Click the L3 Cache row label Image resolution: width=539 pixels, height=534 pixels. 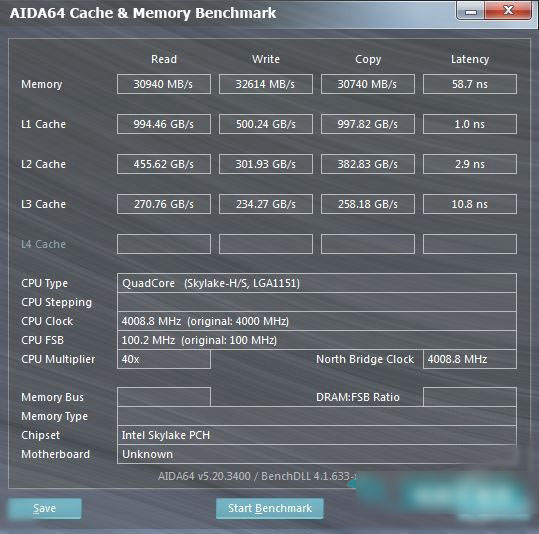point(43,204)
